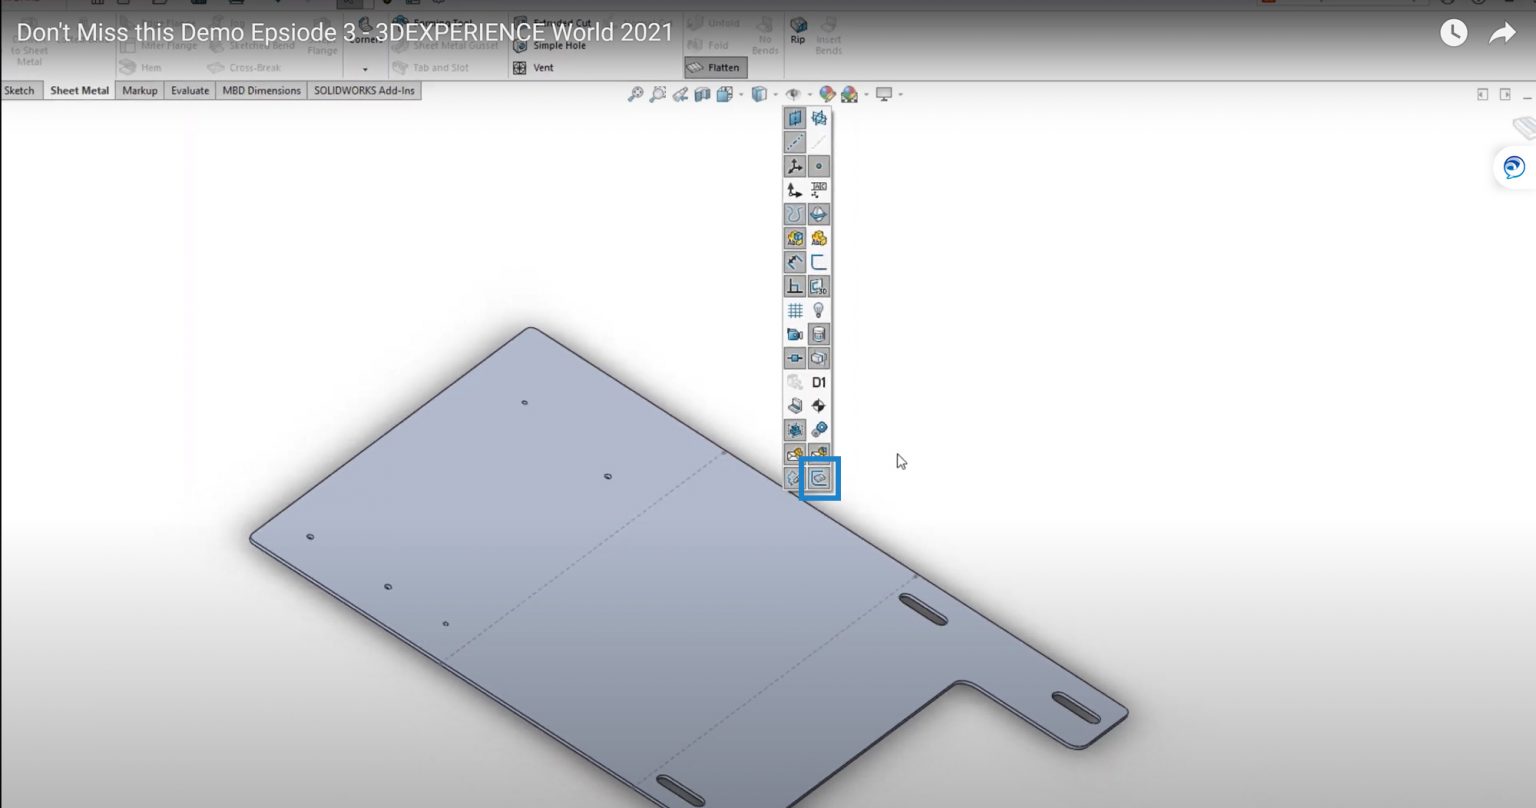
Task: Click the Unfold tool in ribbon
Action: [x=713, y=23]
